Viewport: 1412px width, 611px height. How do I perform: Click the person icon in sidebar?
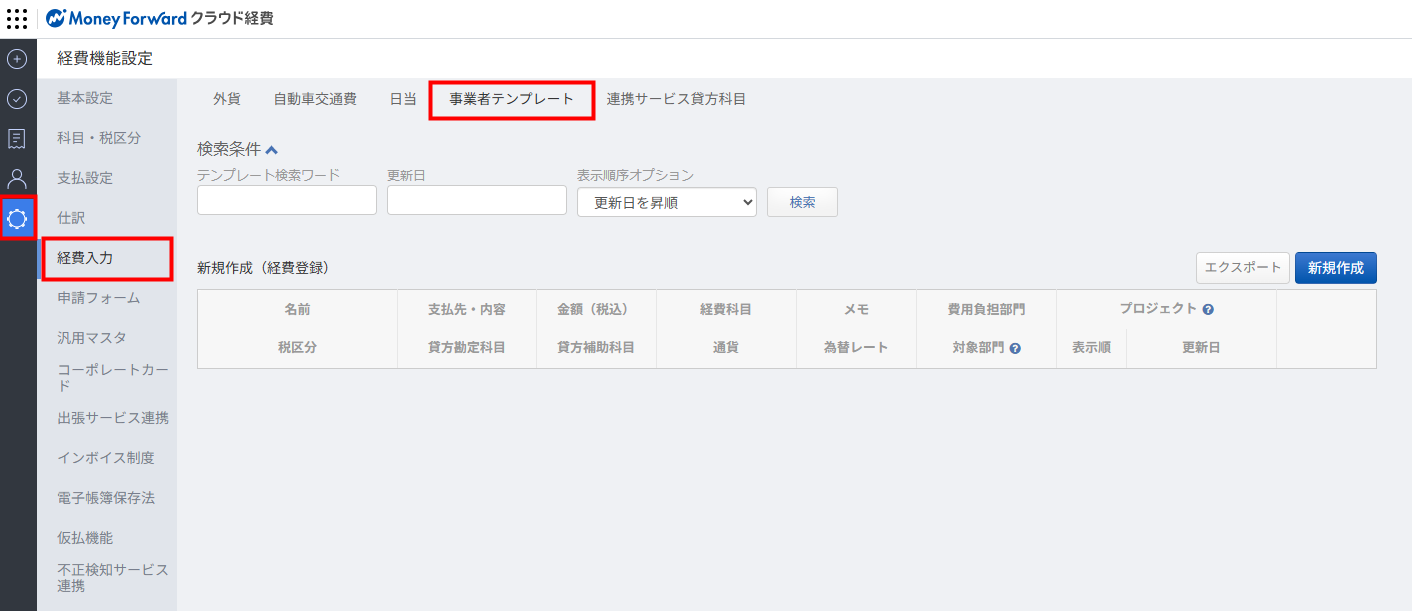coord(17,179)
